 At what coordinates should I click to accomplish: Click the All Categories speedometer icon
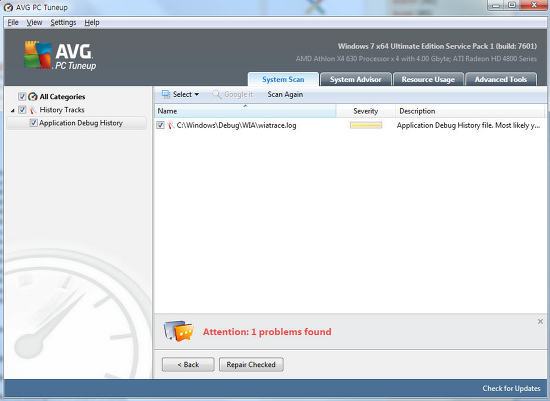(x=33, y=96)
